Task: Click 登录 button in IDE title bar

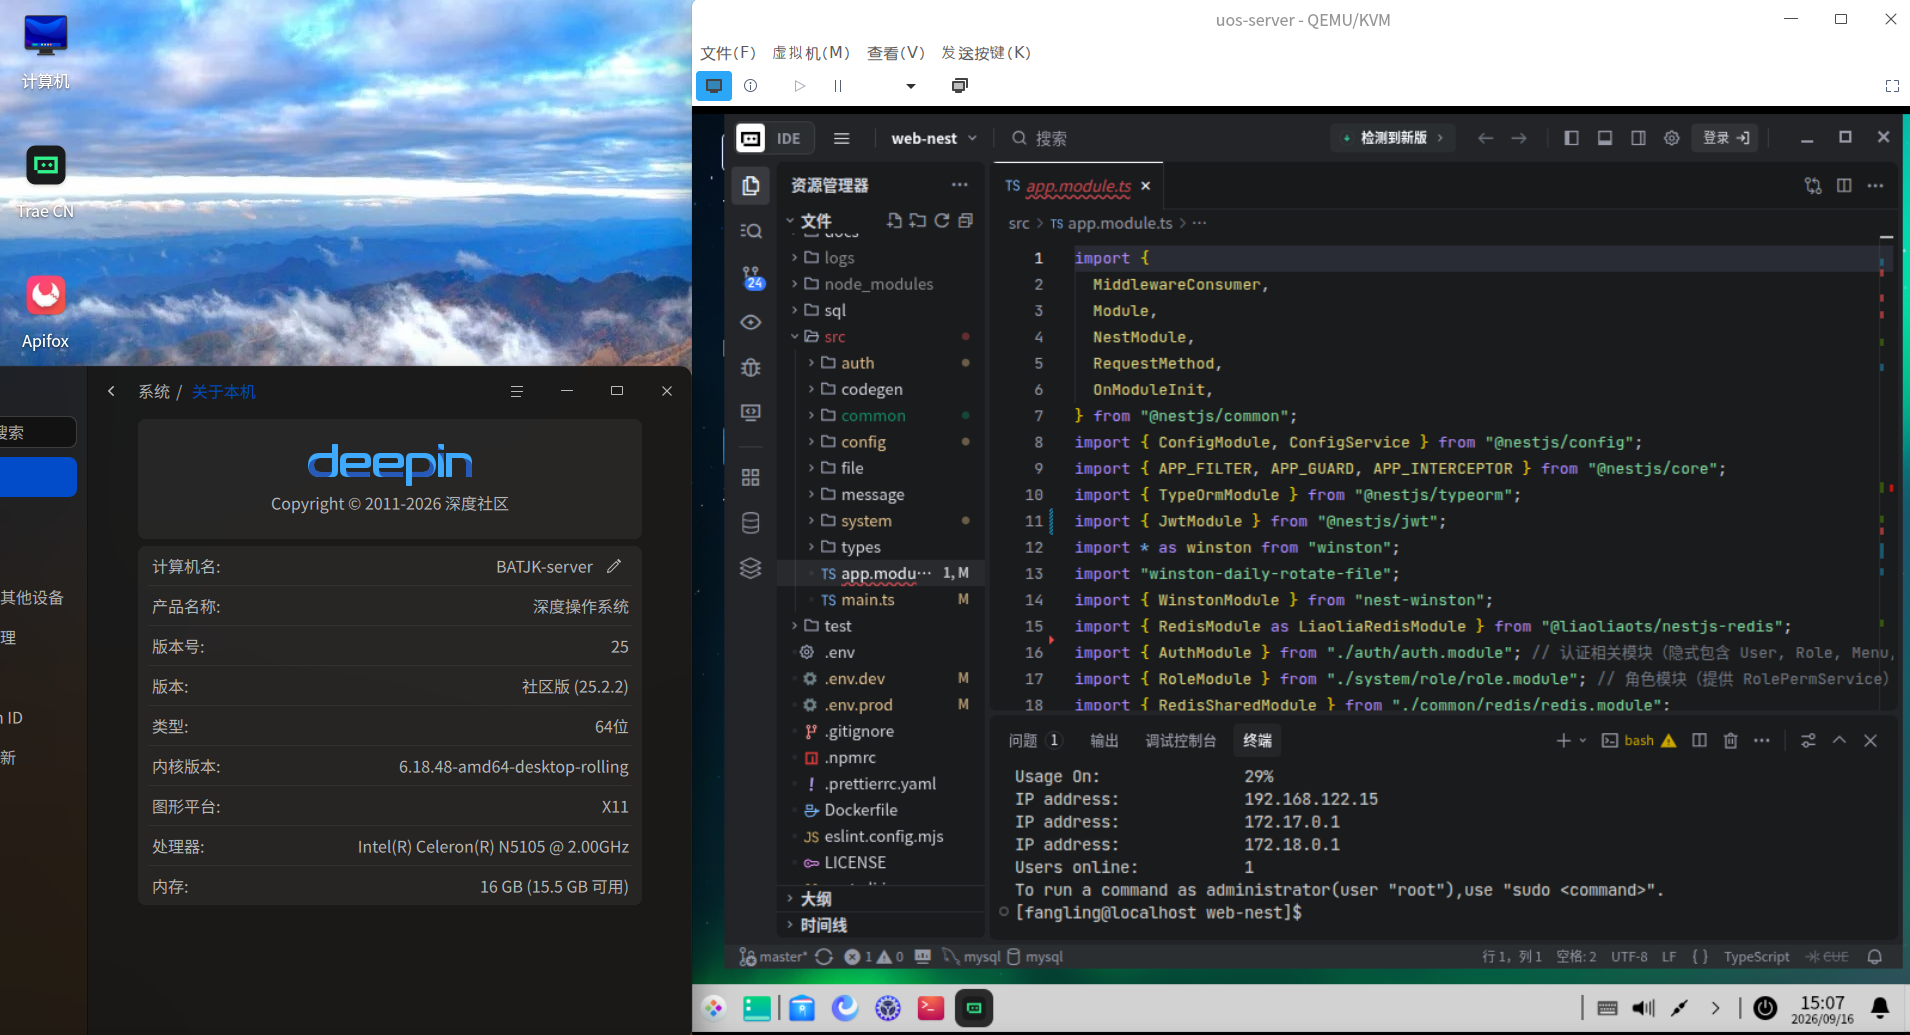Action: coord(1727,138)
